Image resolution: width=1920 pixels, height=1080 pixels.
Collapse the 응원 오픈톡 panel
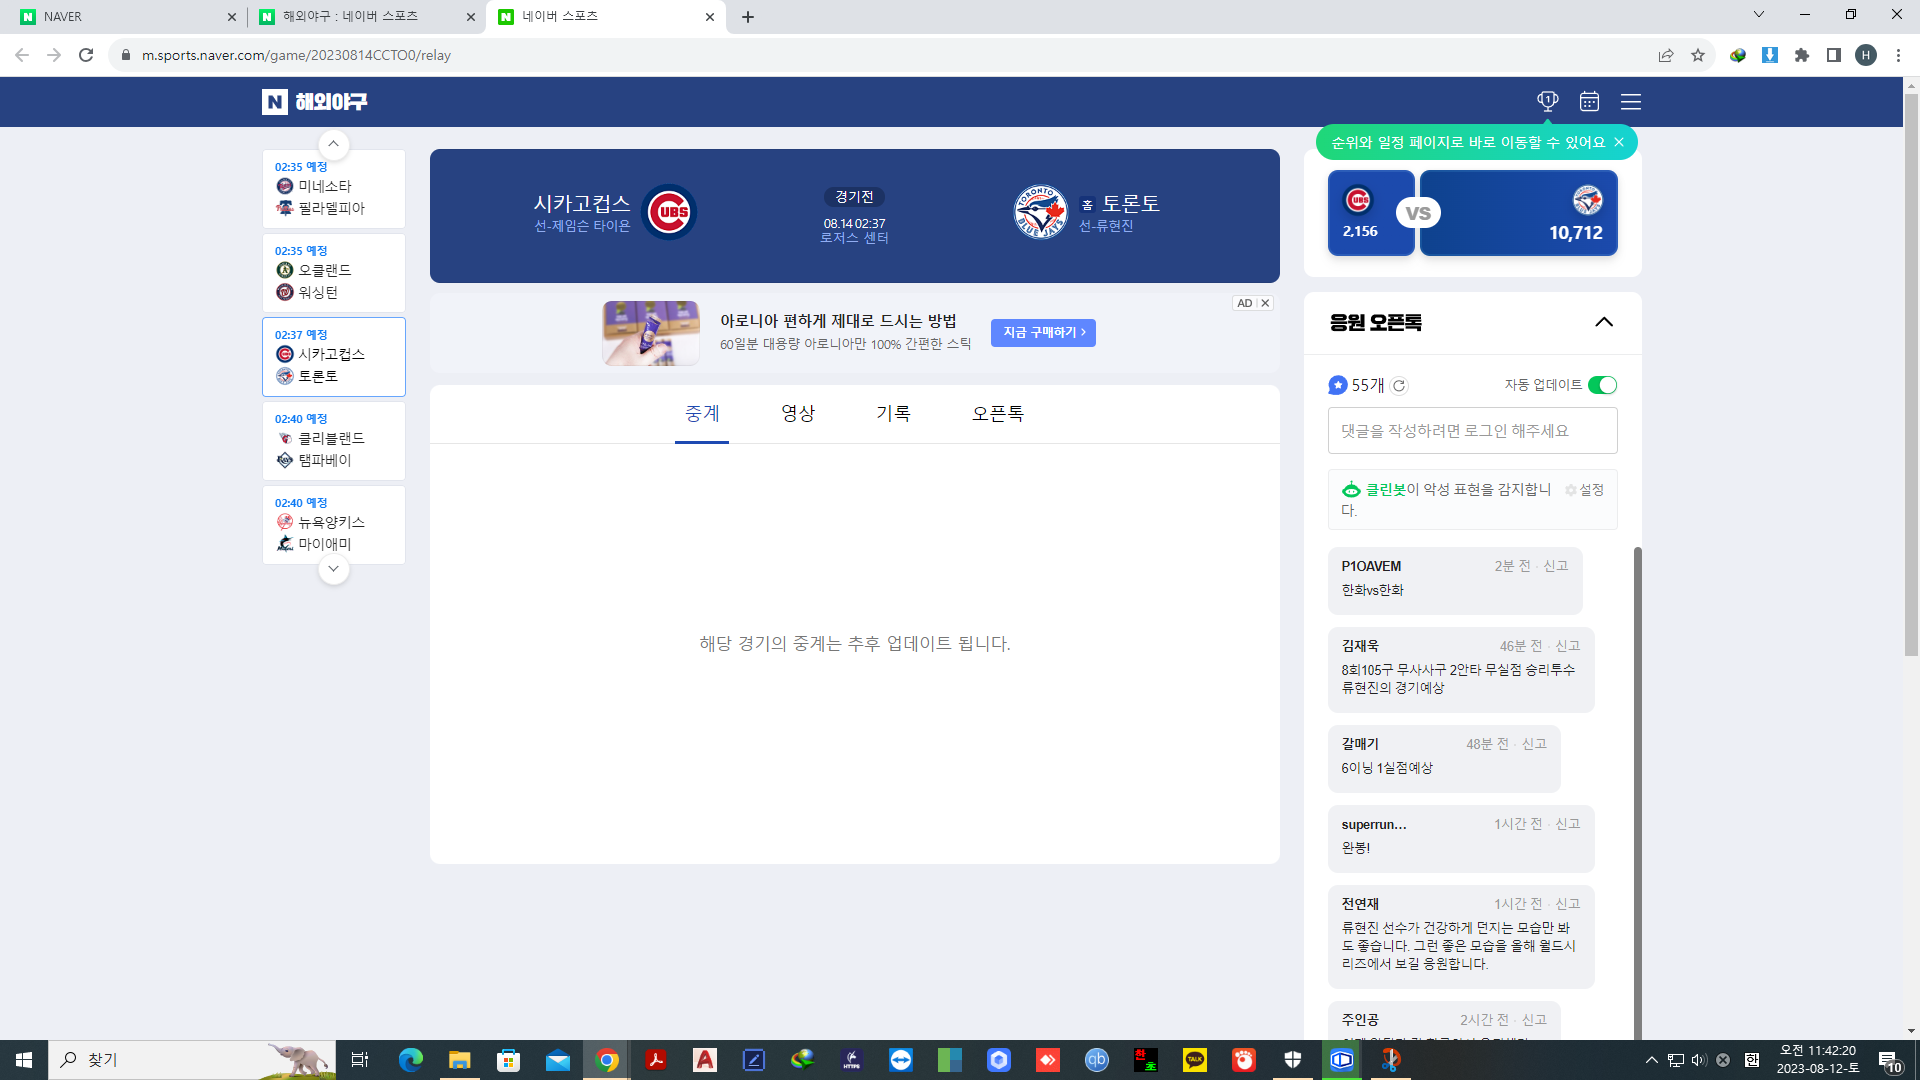(1604, 322)
